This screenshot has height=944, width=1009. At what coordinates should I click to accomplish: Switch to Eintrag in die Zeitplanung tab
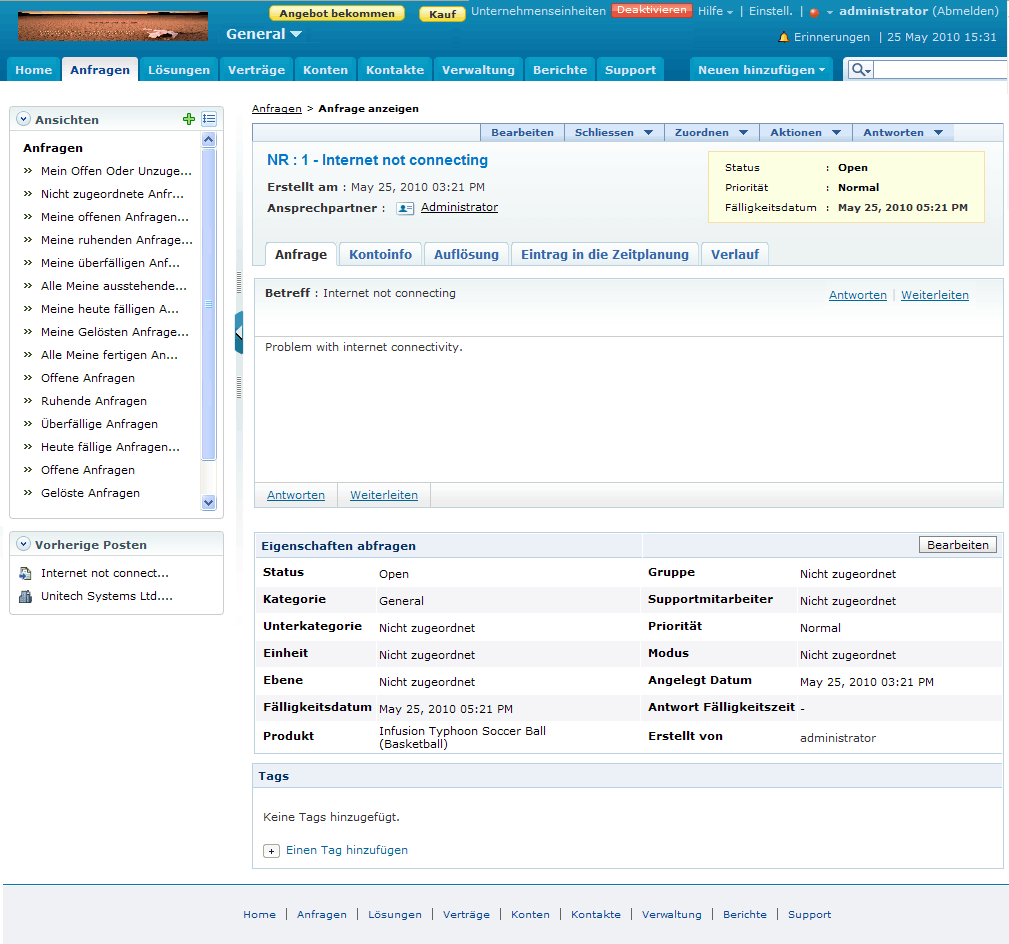tap(605, 254)
